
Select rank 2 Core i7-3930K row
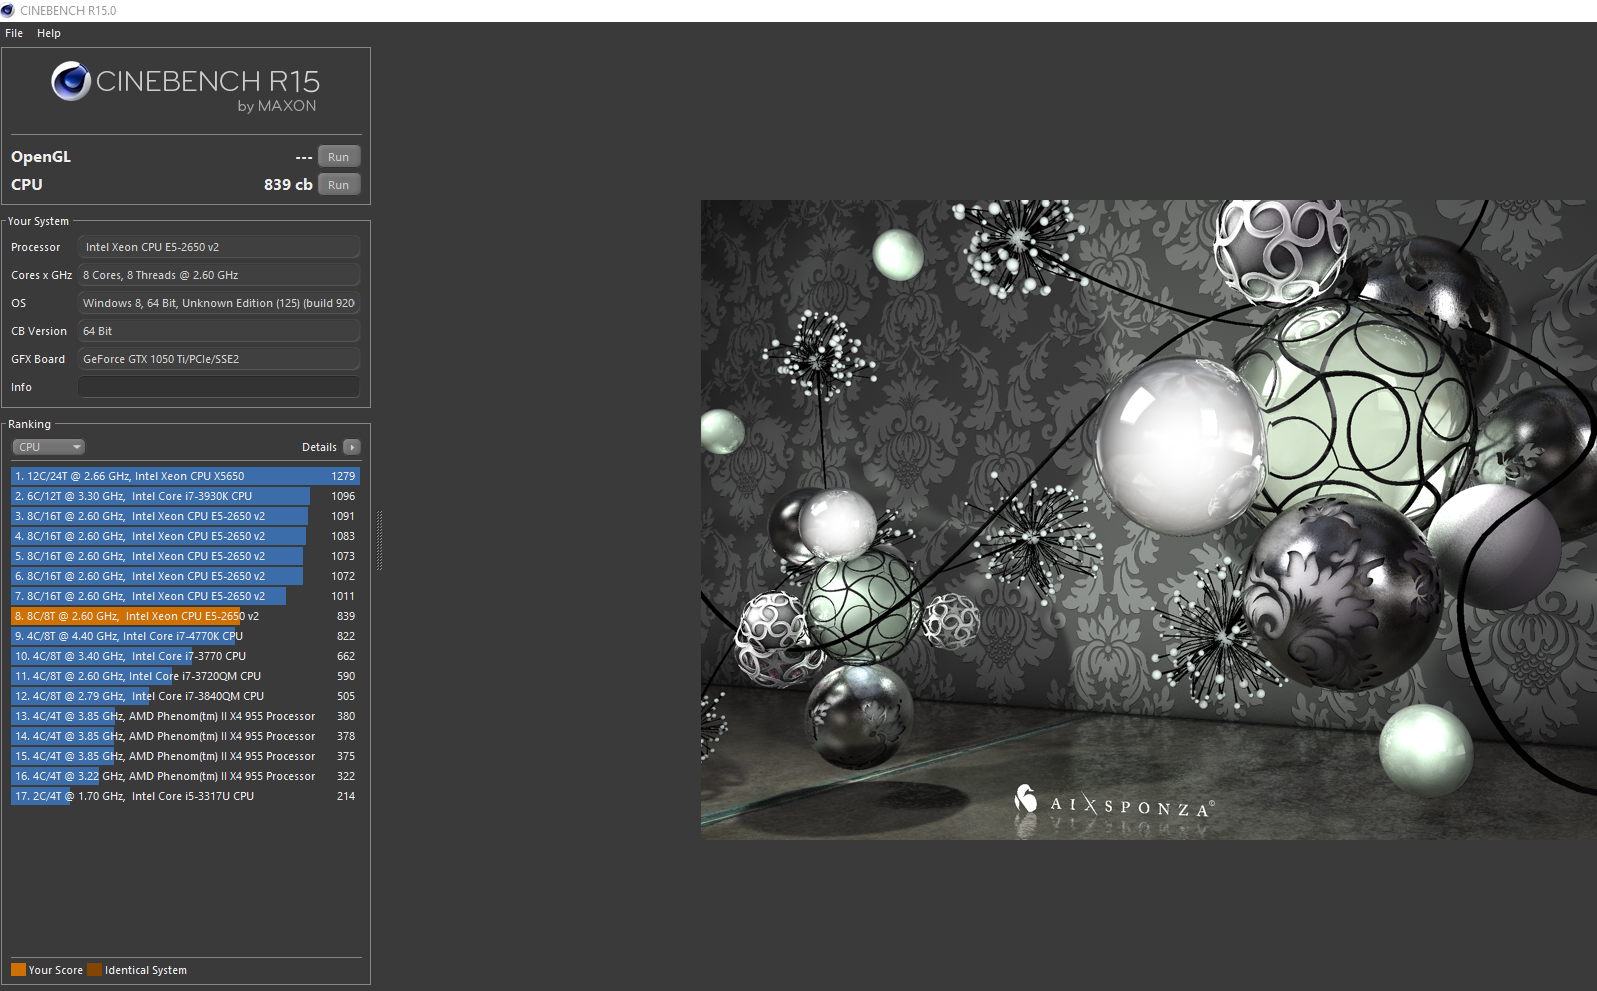(185, 496)
